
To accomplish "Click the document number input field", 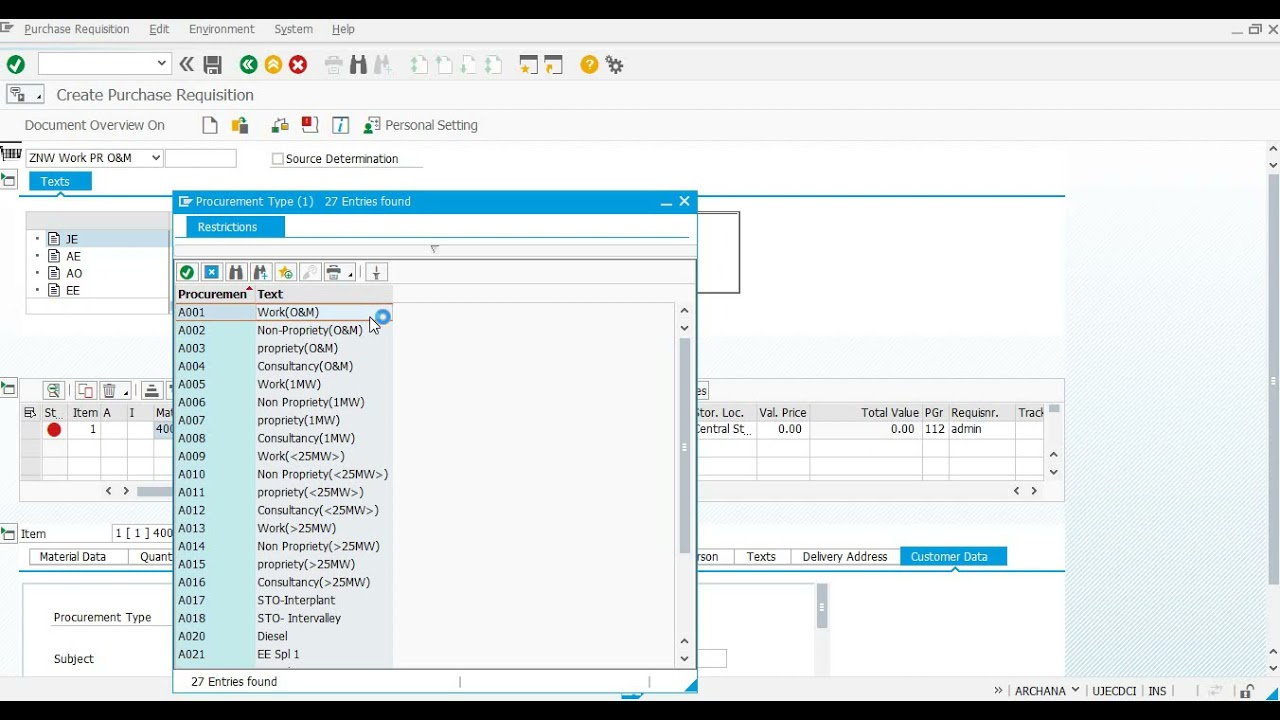I will pyautogui.click(x=201, y=158).
